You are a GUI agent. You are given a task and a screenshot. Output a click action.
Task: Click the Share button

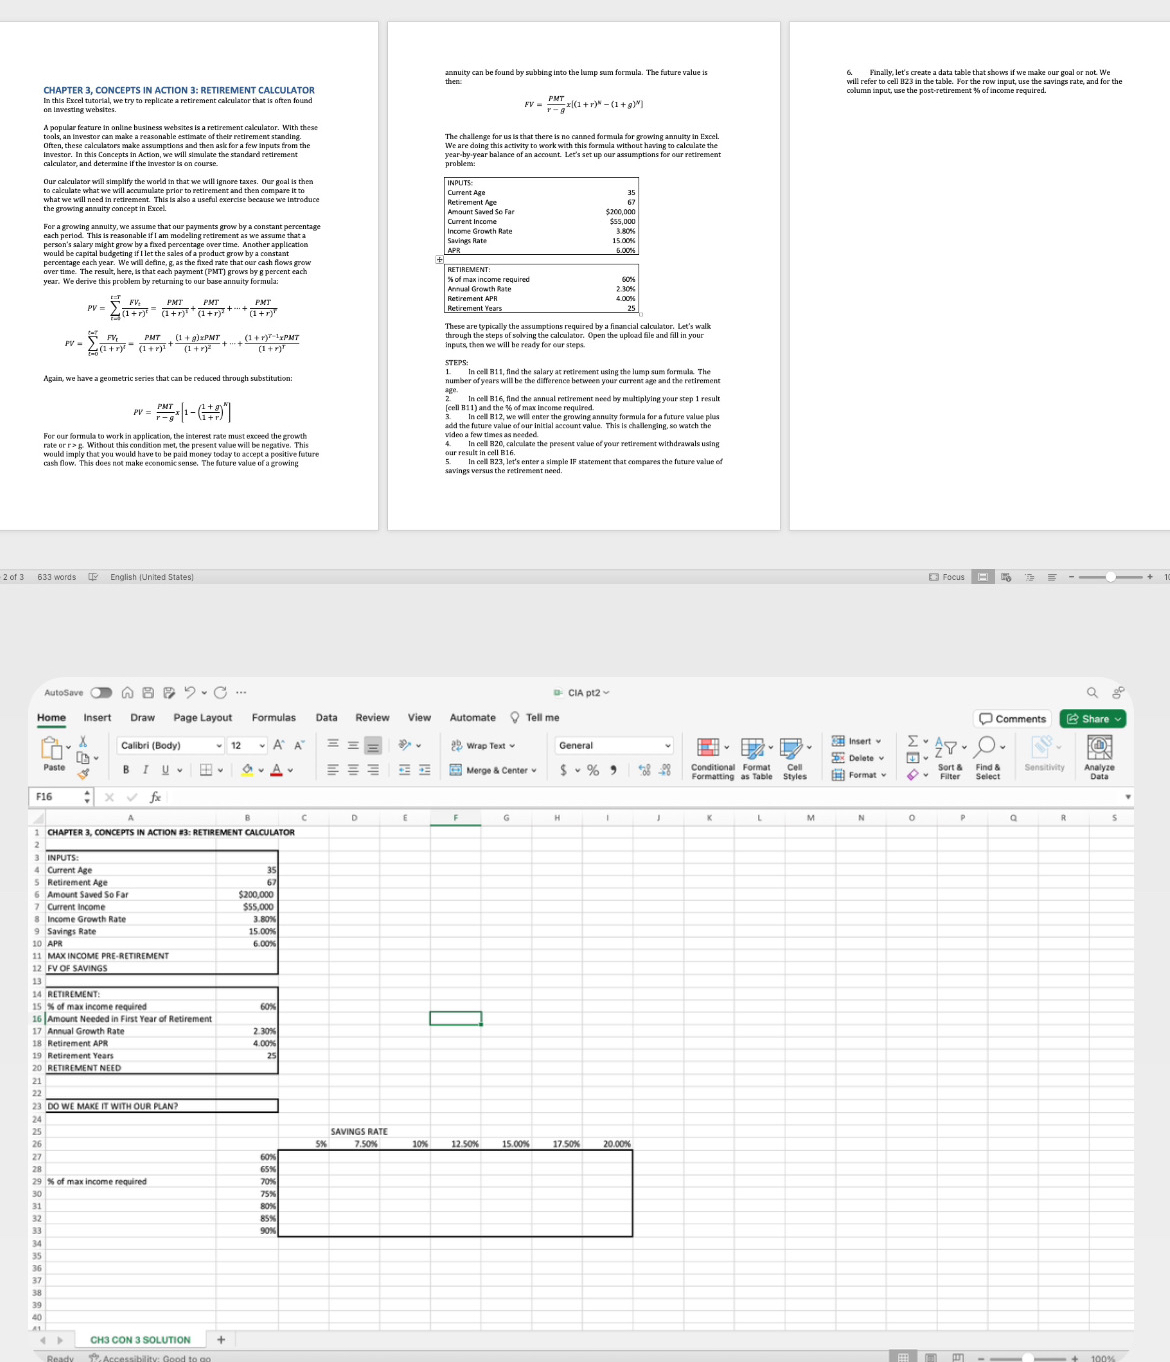coord(1092,718)
